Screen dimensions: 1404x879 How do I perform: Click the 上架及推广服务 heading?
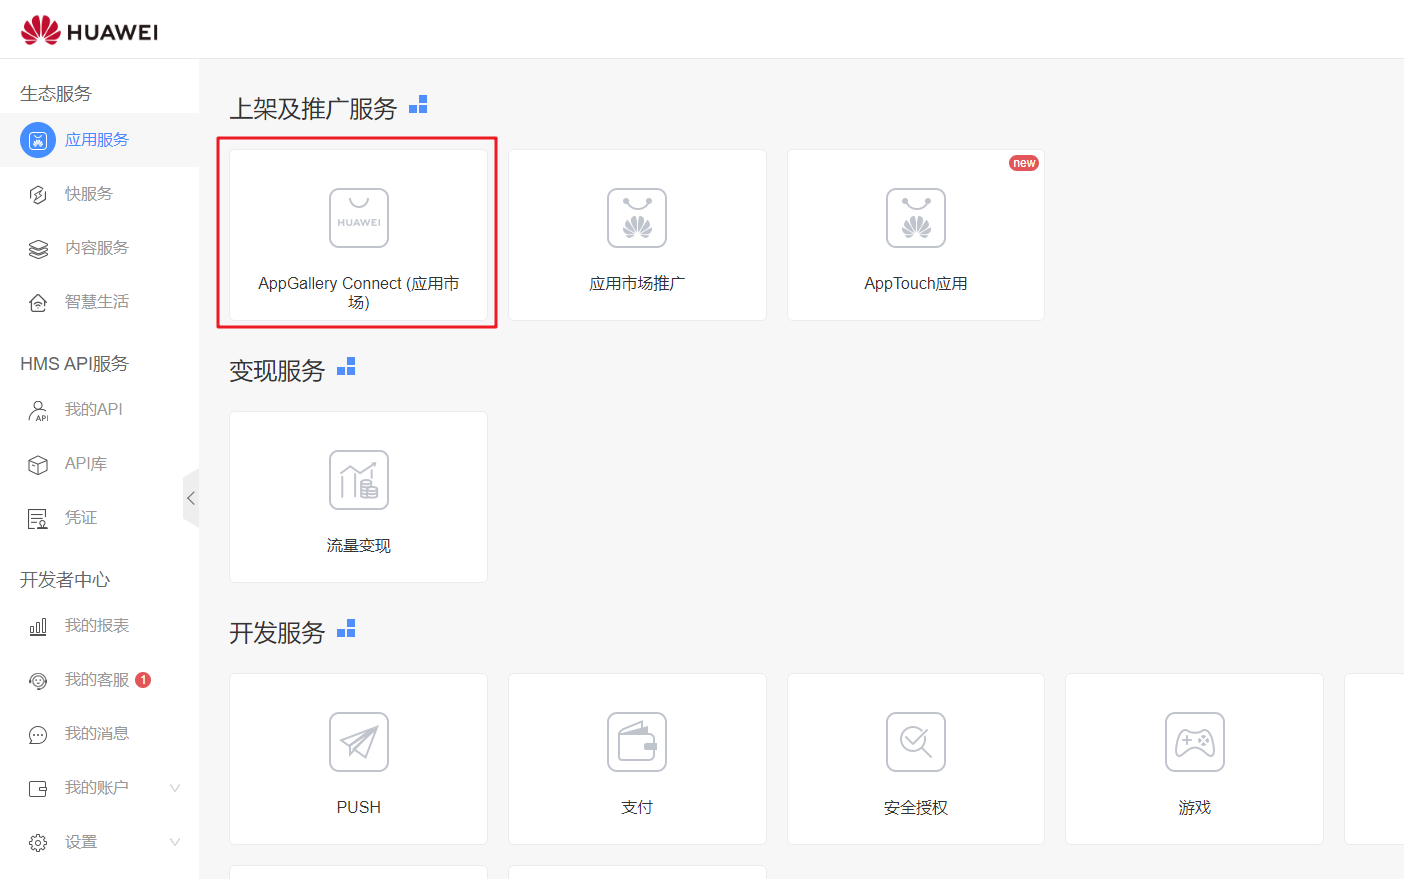pyautogui.click(x=313, y=109)
